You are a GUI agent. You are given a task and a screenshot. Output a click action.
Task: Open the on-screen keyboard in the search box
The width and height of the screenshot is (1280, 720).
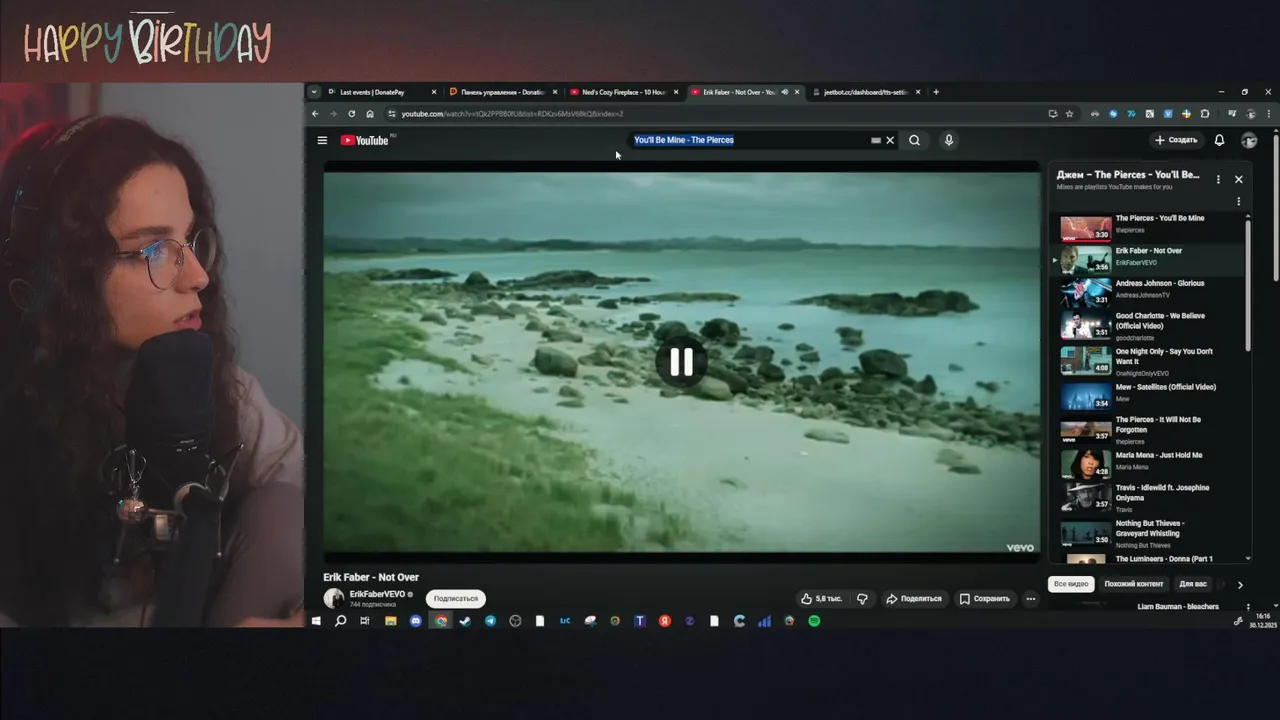[876, 140]
